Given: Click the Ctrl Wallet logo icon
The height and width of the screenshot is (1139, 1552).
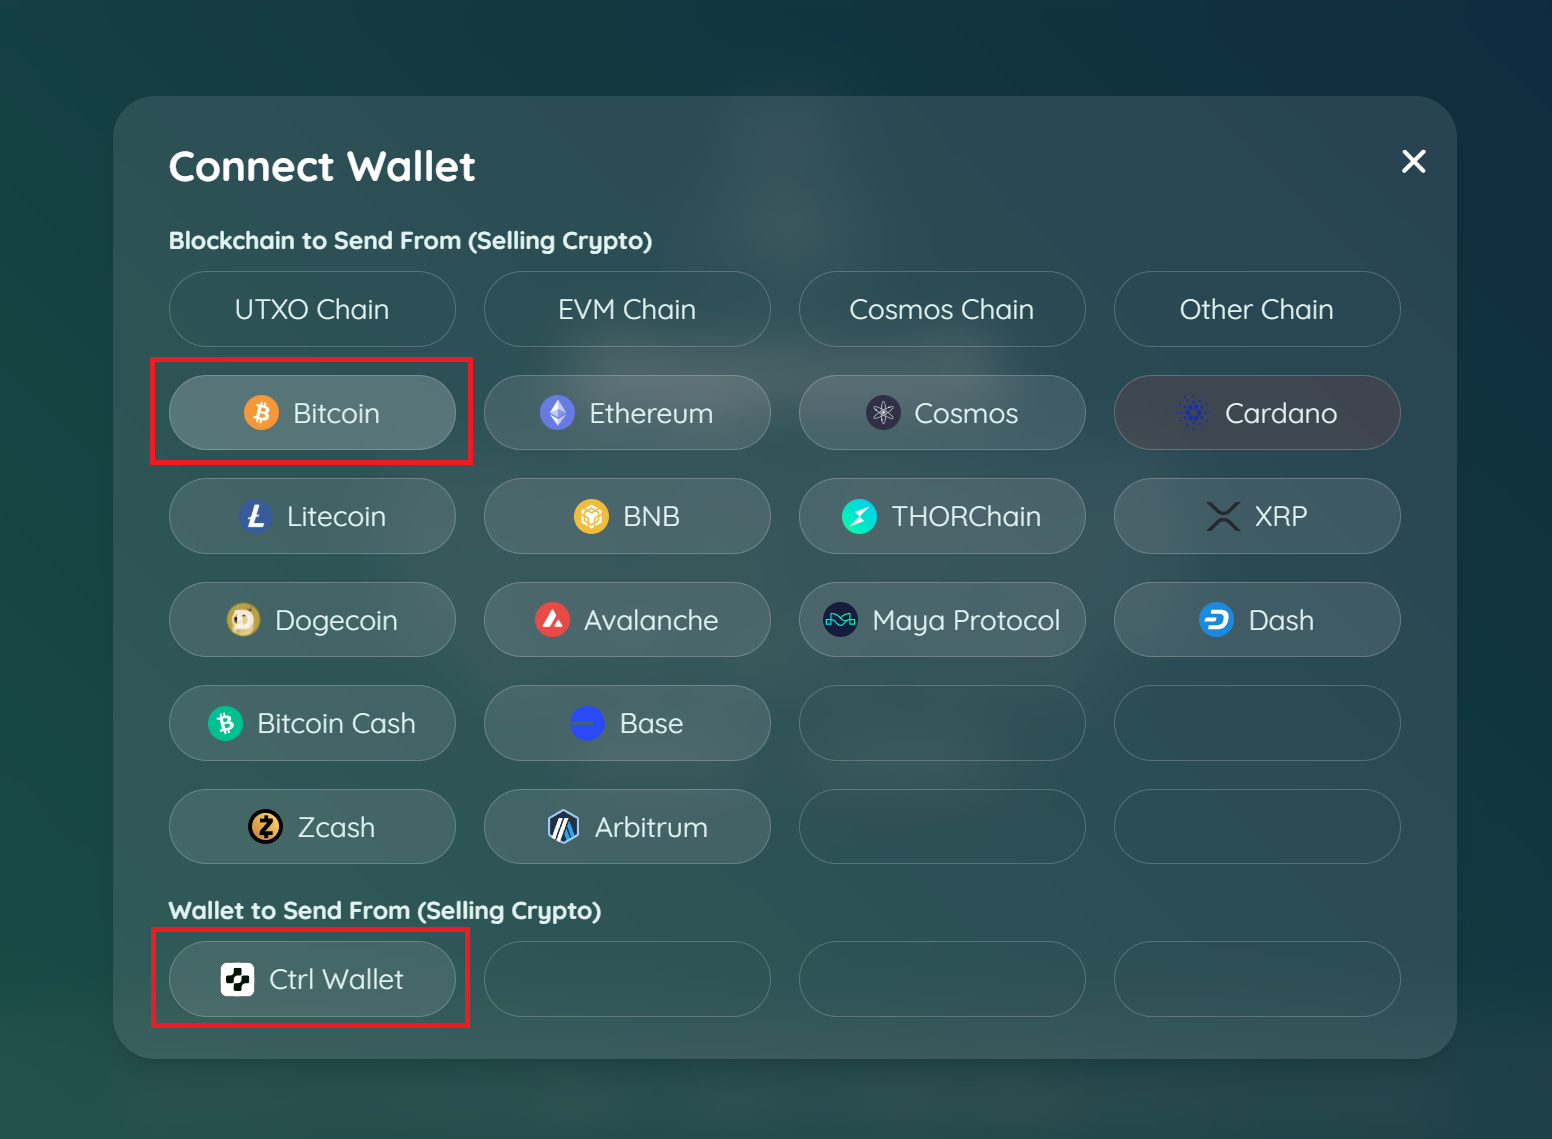Looking at the screenshot, I should tap(237, 979).
